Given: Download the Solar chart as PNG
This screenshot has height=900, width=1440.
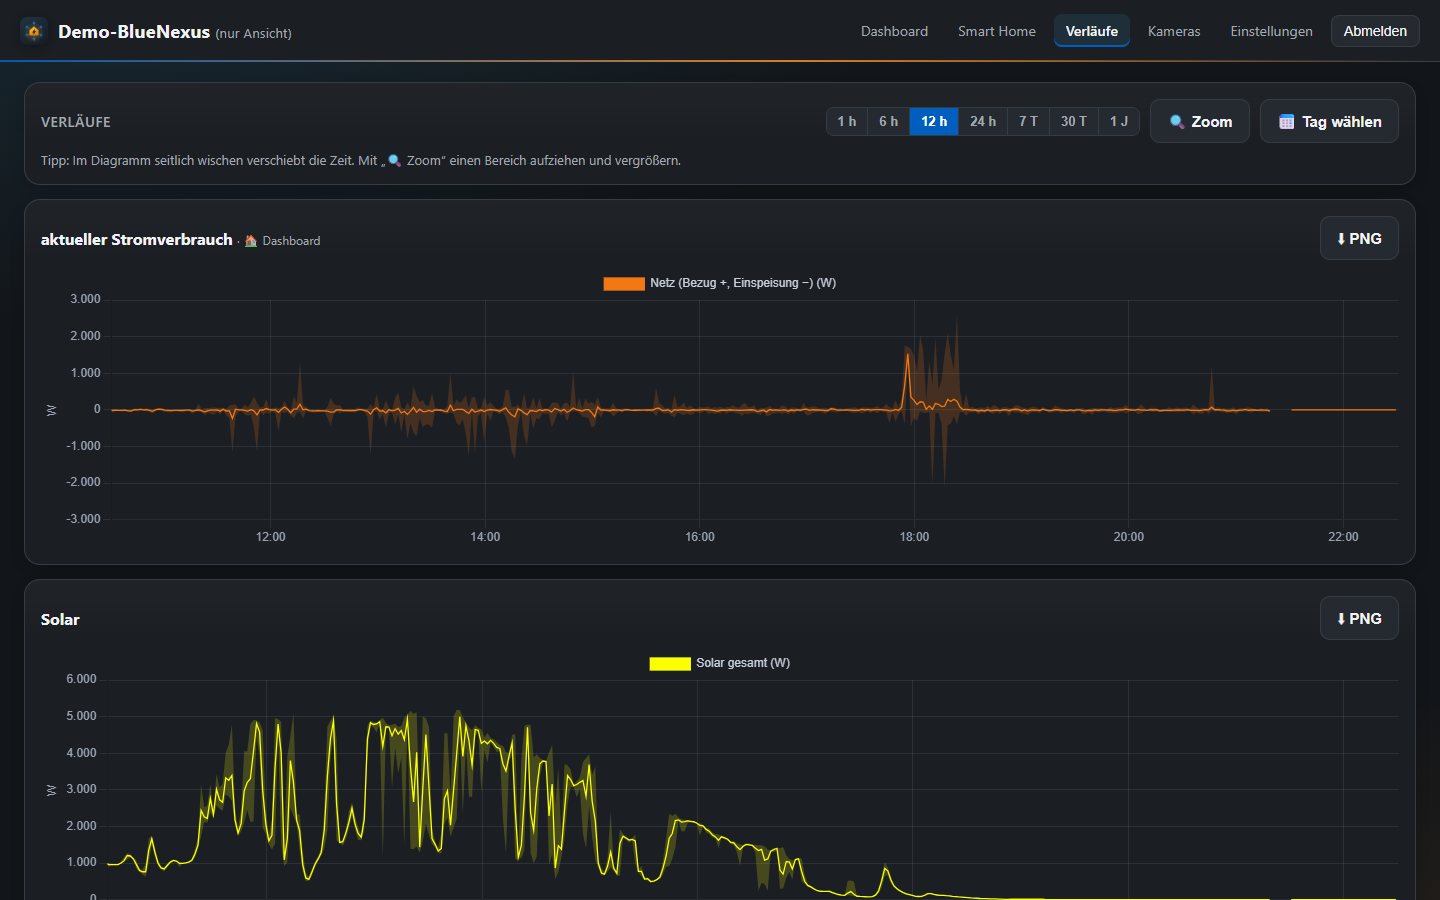Looking at the screenshot, I should pos(1359,619).
